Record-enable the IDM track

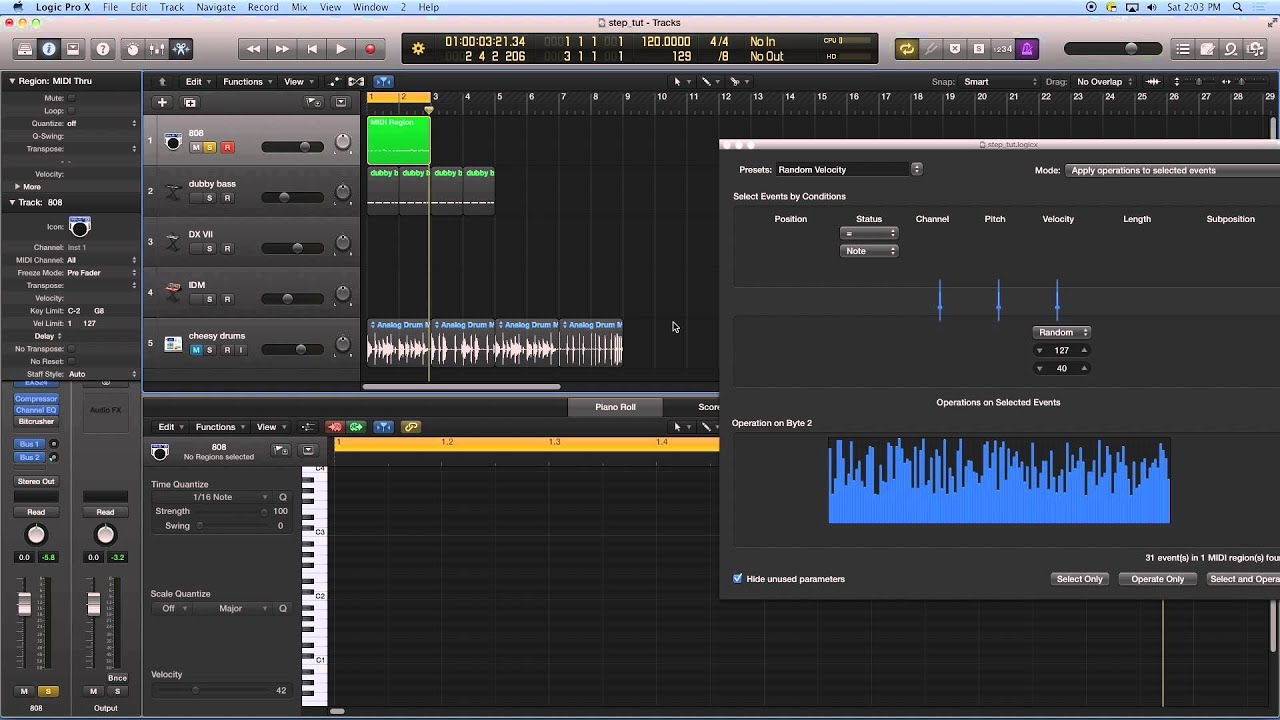coord(227,299)
